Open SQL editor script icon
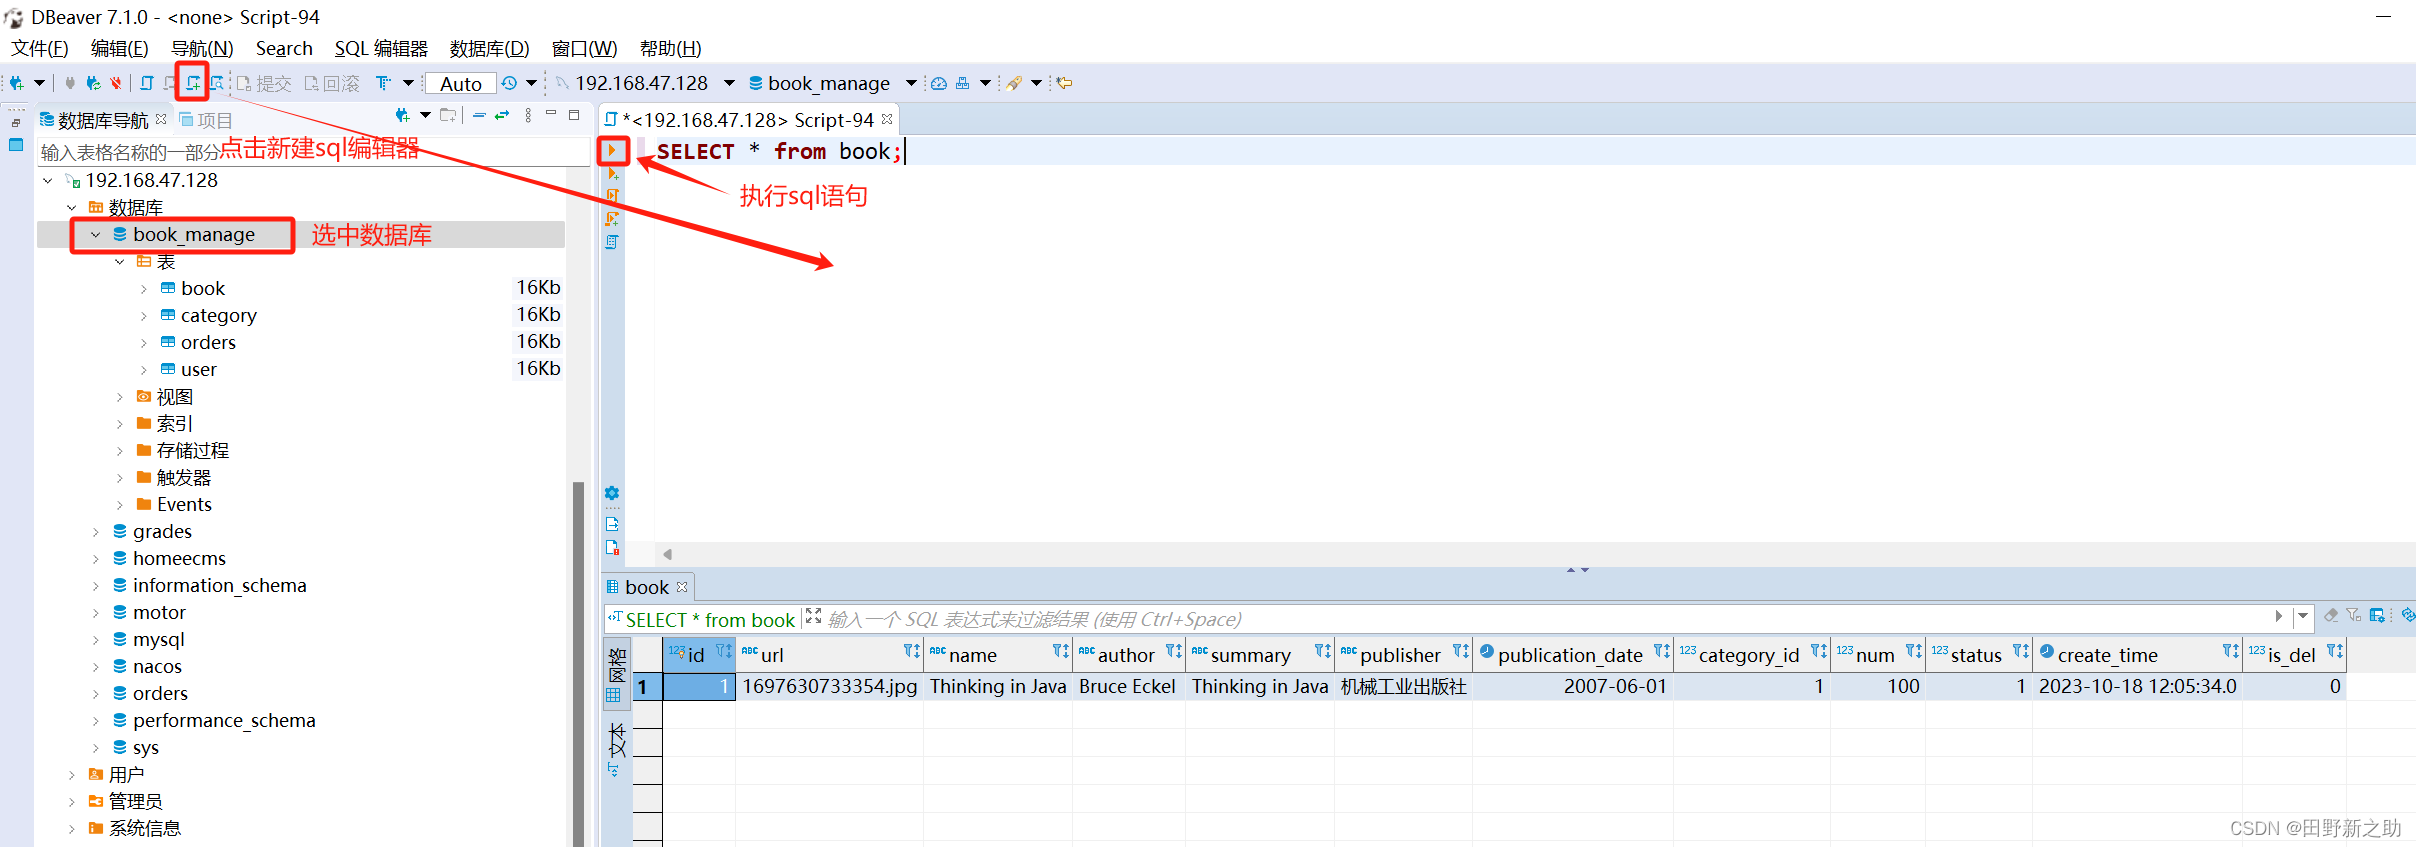 coord(147,83)
